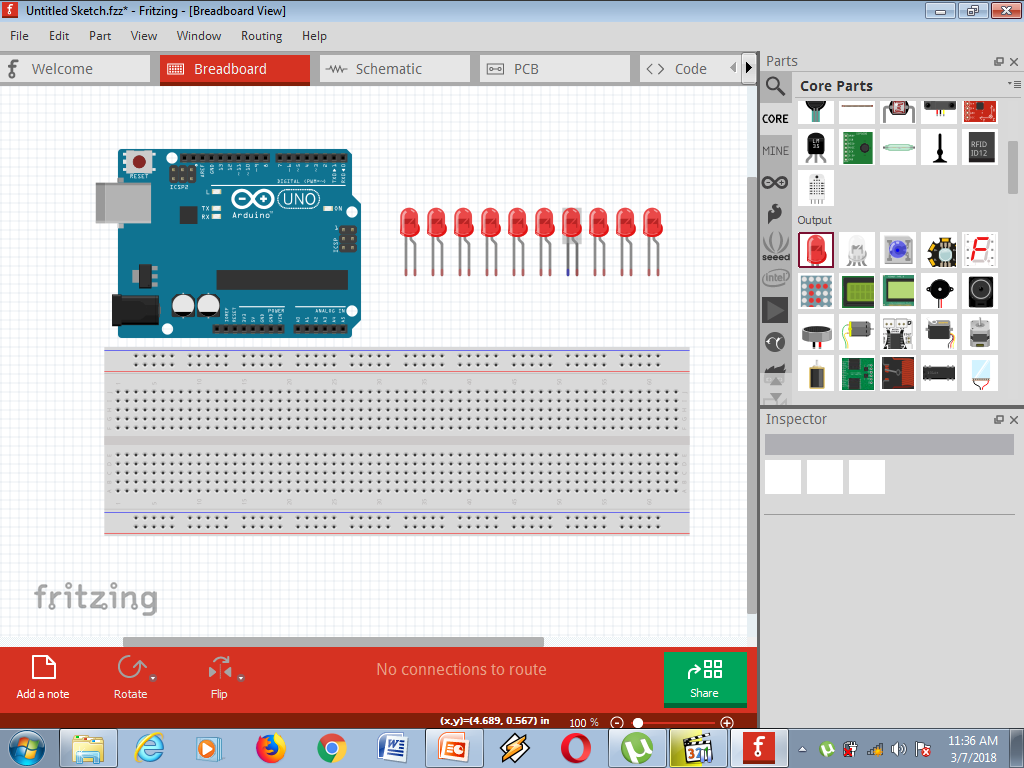Click the zoom slider handle
1024x768 pixels.
[x=638, y=722]
